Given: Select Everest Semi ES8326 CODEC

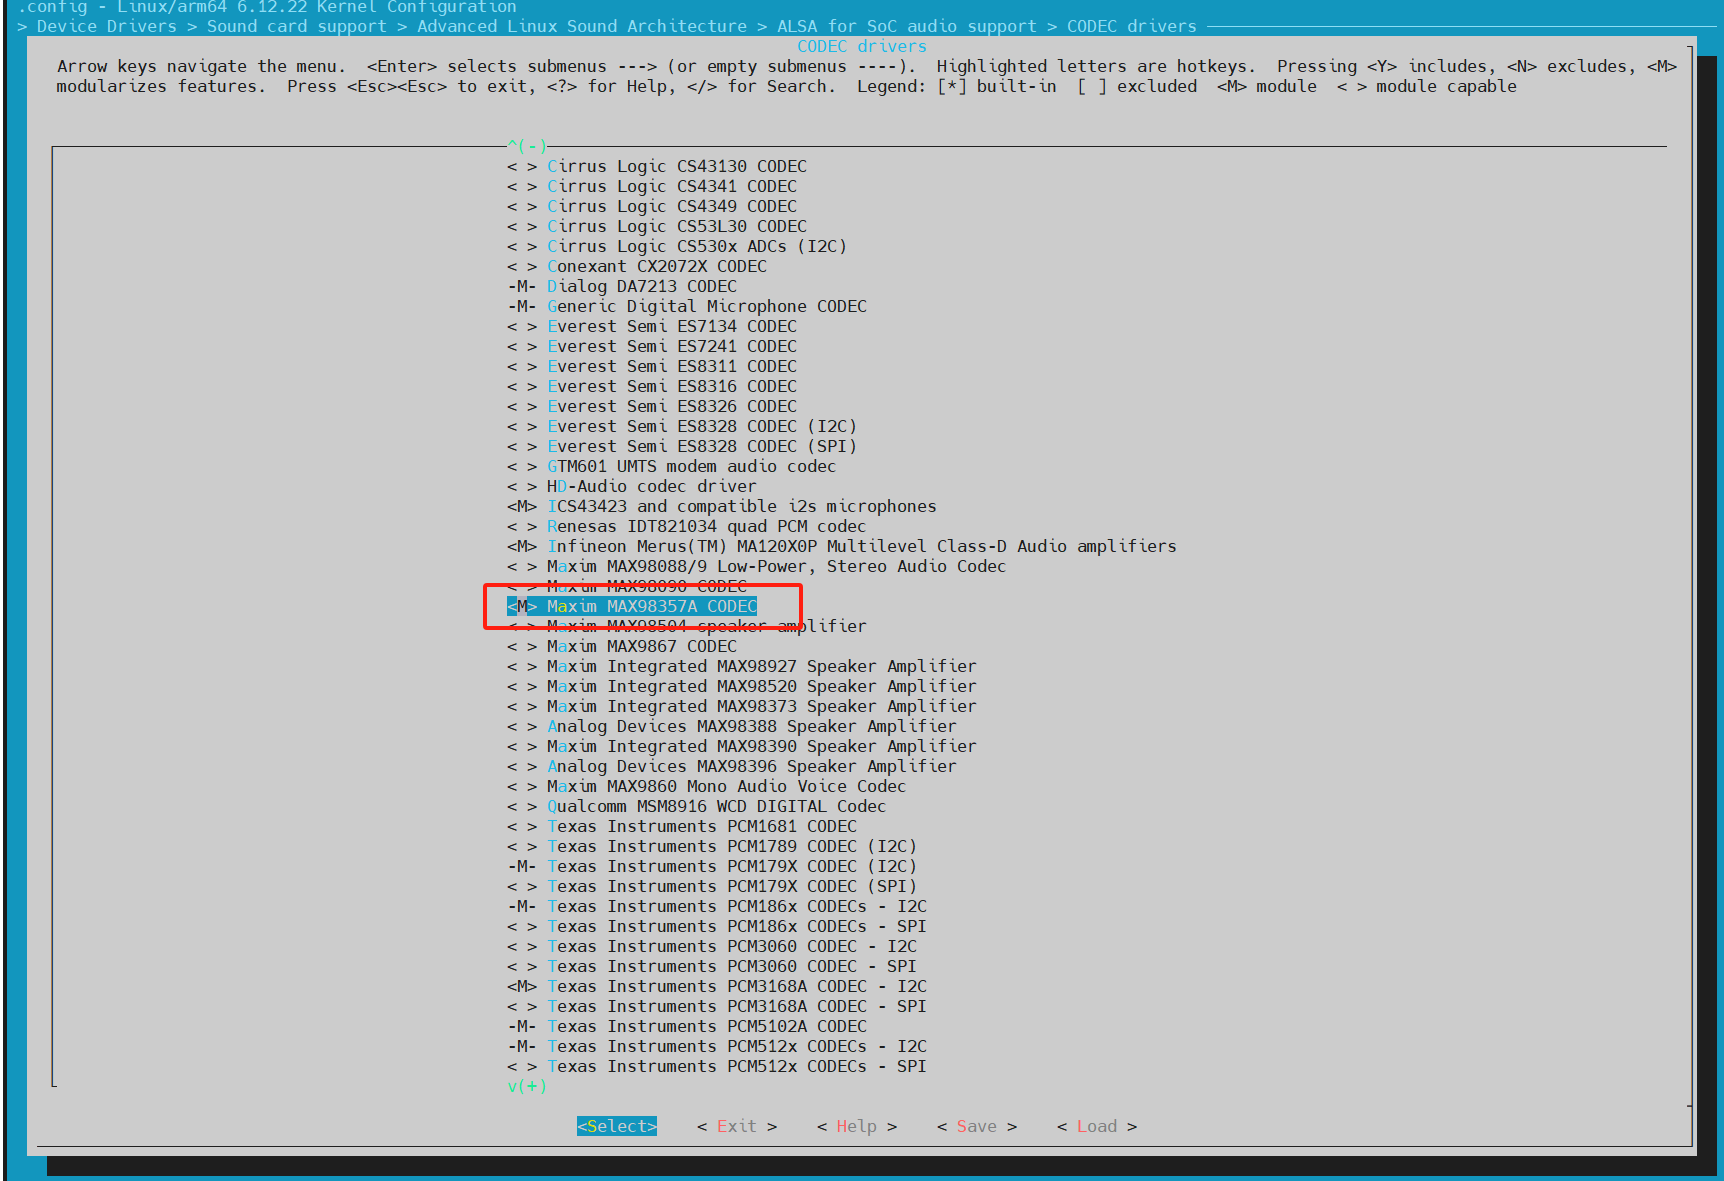Looking at the screenshot, I should click(652, 406).
